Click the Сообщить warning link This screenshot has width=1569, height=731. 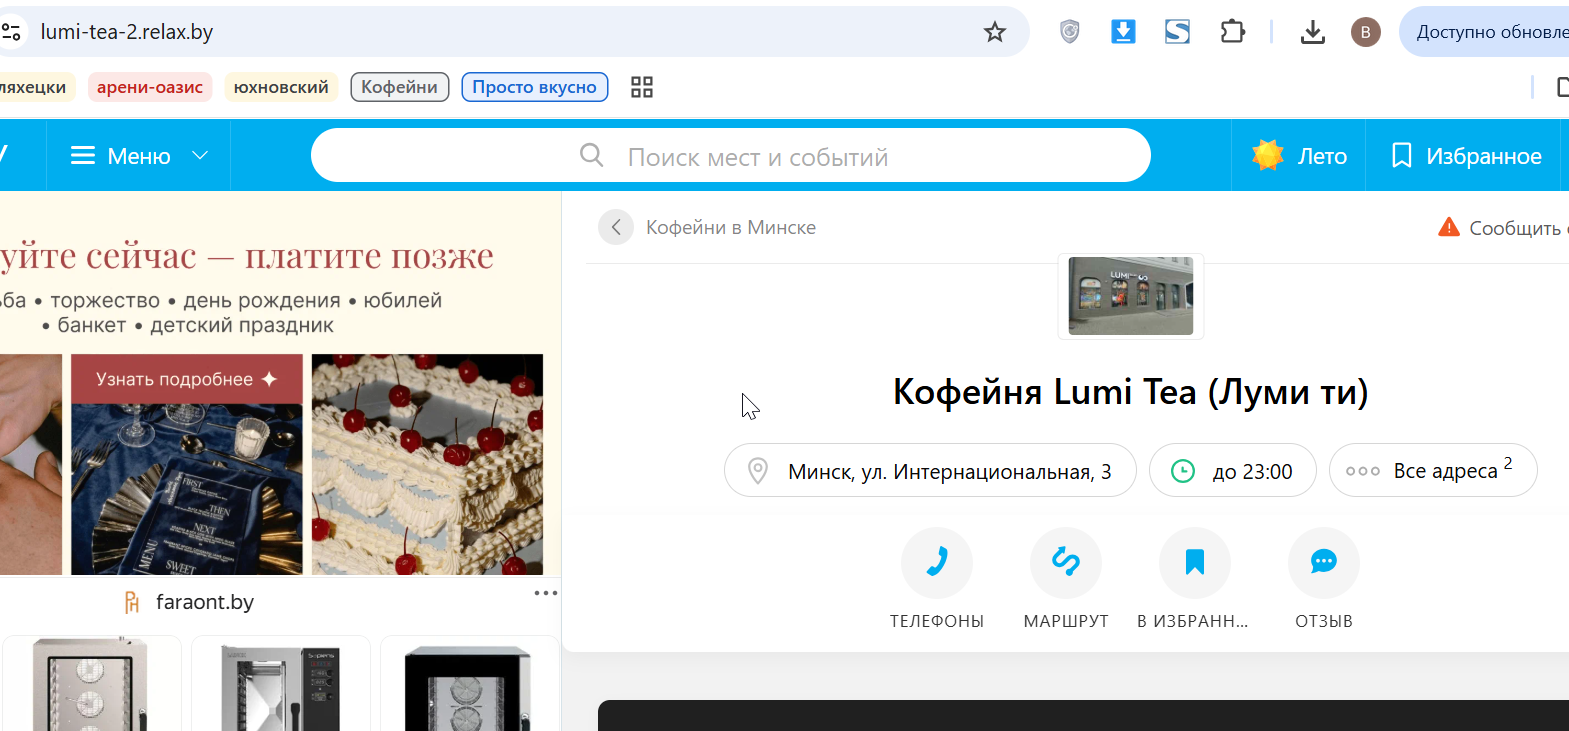1503,228
